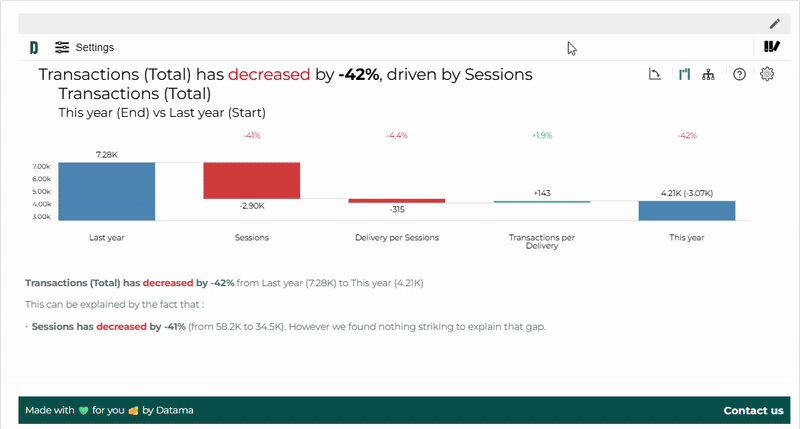The image size is (800, 429).
Task: Open the Datama D logo icon
Action: 34,47
